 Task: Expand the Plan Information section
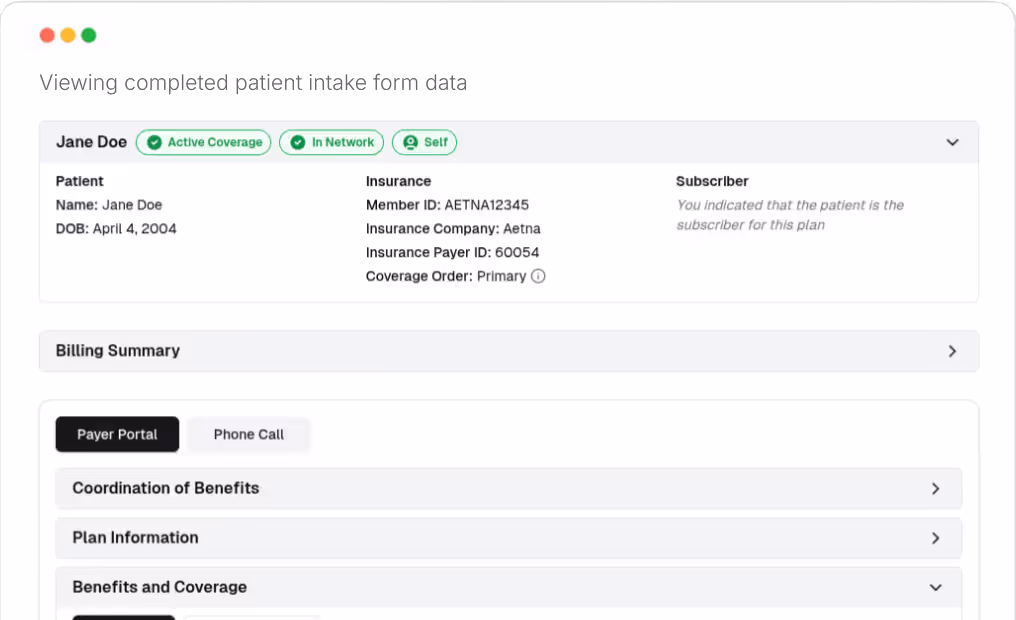[936, 538]
